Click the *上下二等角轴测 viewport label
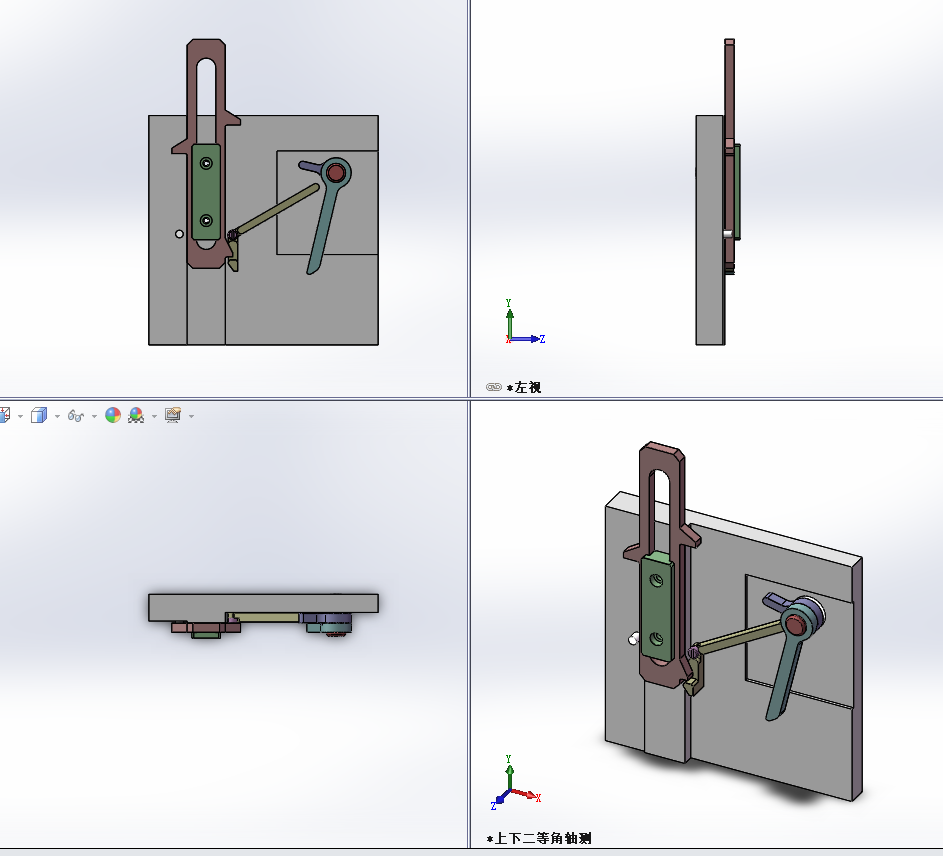 pos(539,838)
